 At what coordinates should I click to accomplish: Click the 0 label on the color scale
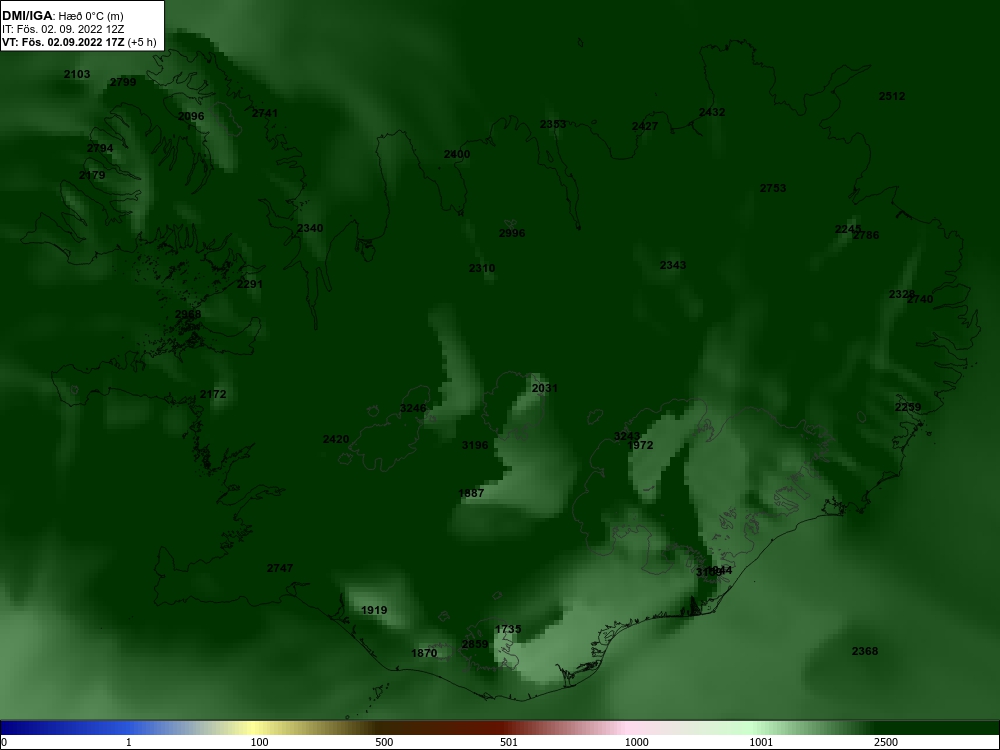[3, 742]
